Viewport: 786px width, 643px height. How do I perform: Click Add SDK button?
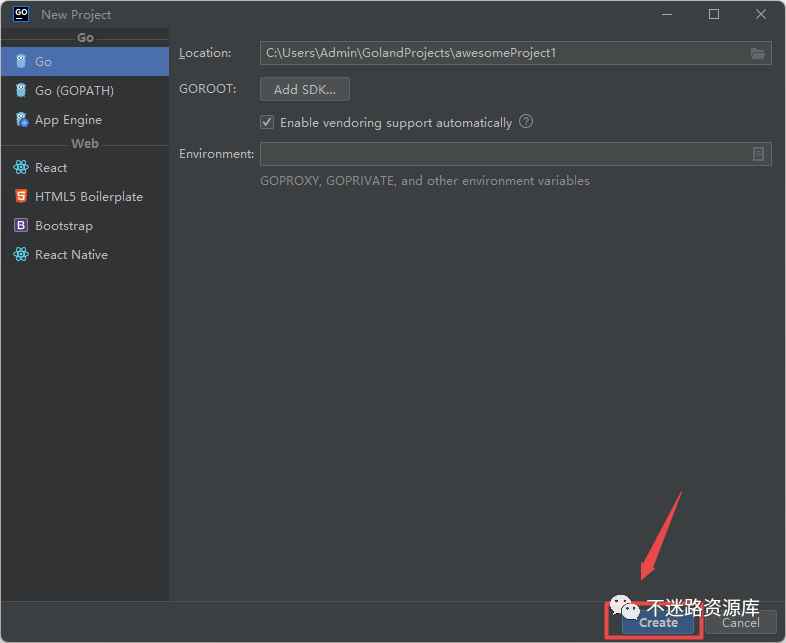pos(305,89)
